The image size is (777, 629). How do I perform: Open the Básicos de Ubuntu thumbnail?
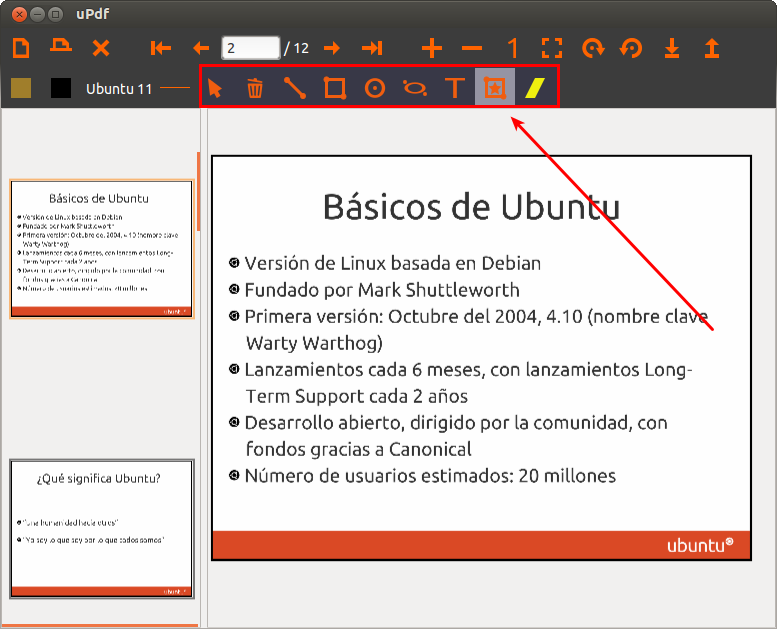coord(102,249)
